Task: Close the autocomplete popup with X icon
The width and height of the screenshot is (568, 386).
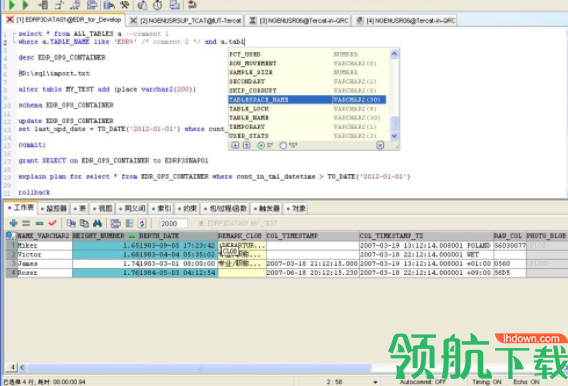Action: click(x=380, y=145)
